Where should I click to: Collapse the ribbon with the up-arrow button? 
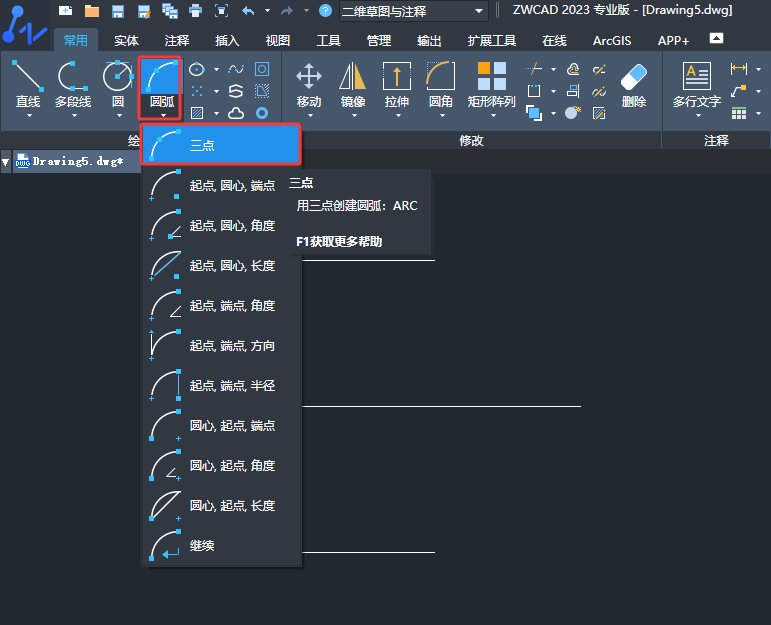pyautogui.click(x=716, y=38)
